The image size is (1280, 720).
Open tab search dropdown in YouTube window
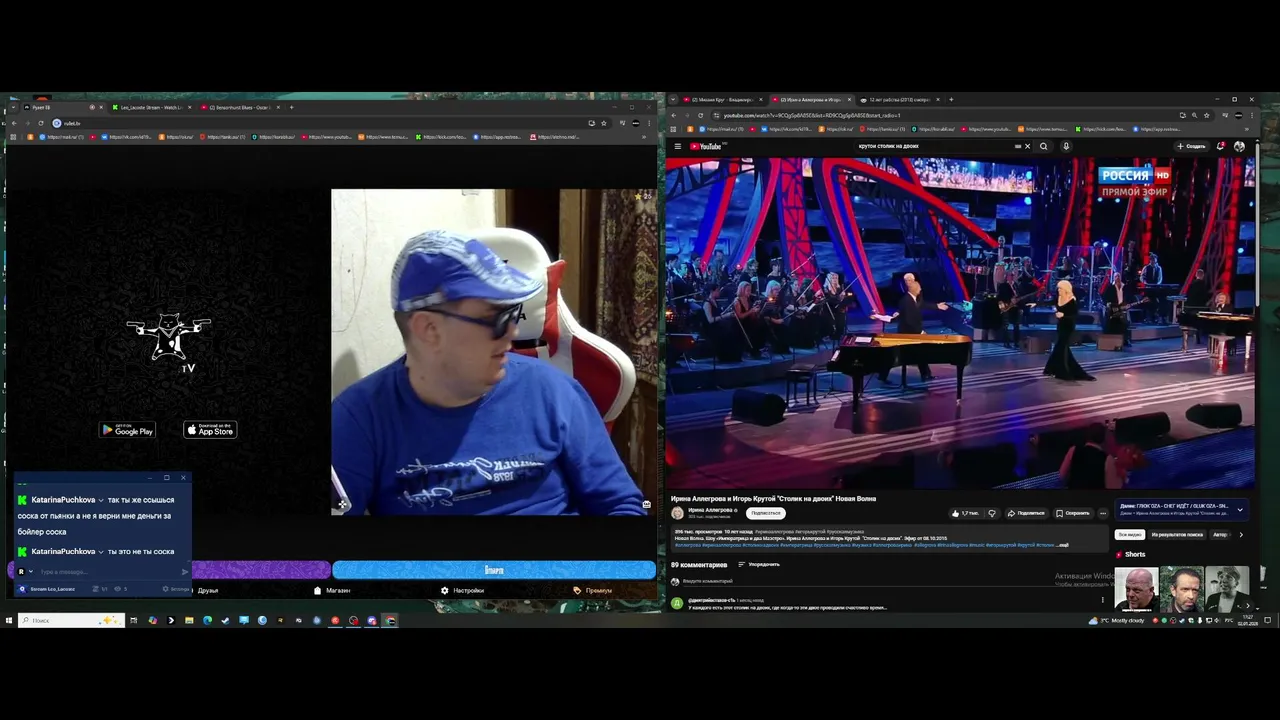[673, 99]
